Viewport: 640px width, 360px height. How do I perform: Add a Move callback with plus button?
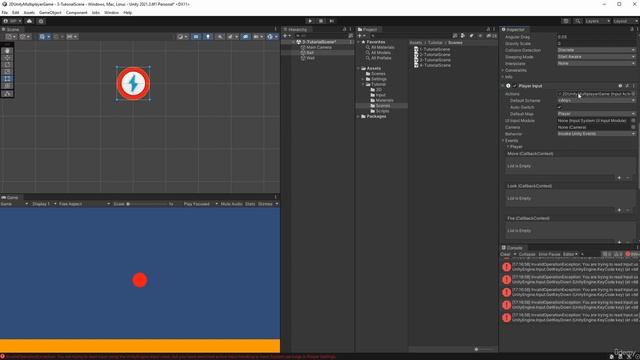click(619, 178)
